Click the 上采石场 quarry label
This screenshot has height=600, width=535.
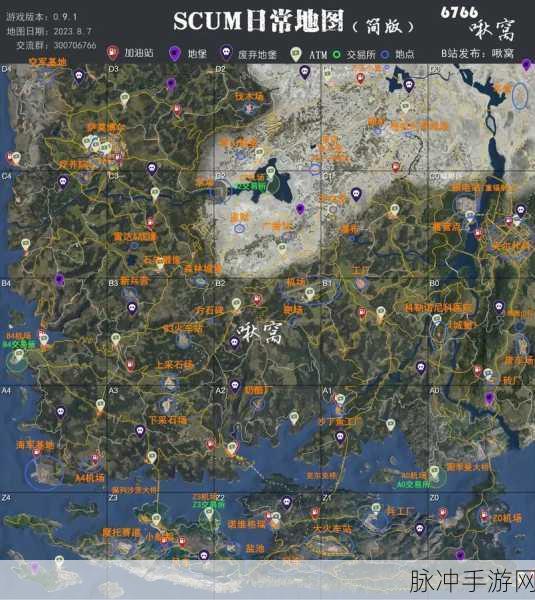174,365
